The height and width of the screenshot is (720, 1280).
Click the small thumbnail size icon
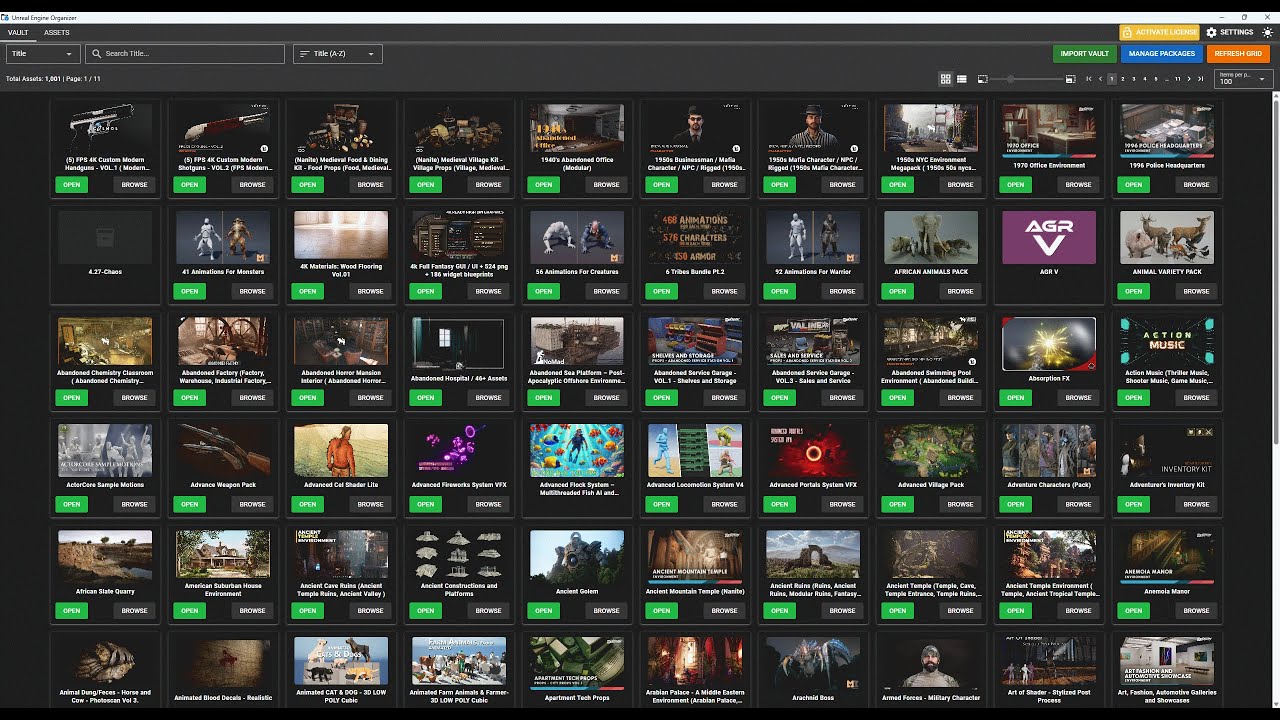point(982,79)
